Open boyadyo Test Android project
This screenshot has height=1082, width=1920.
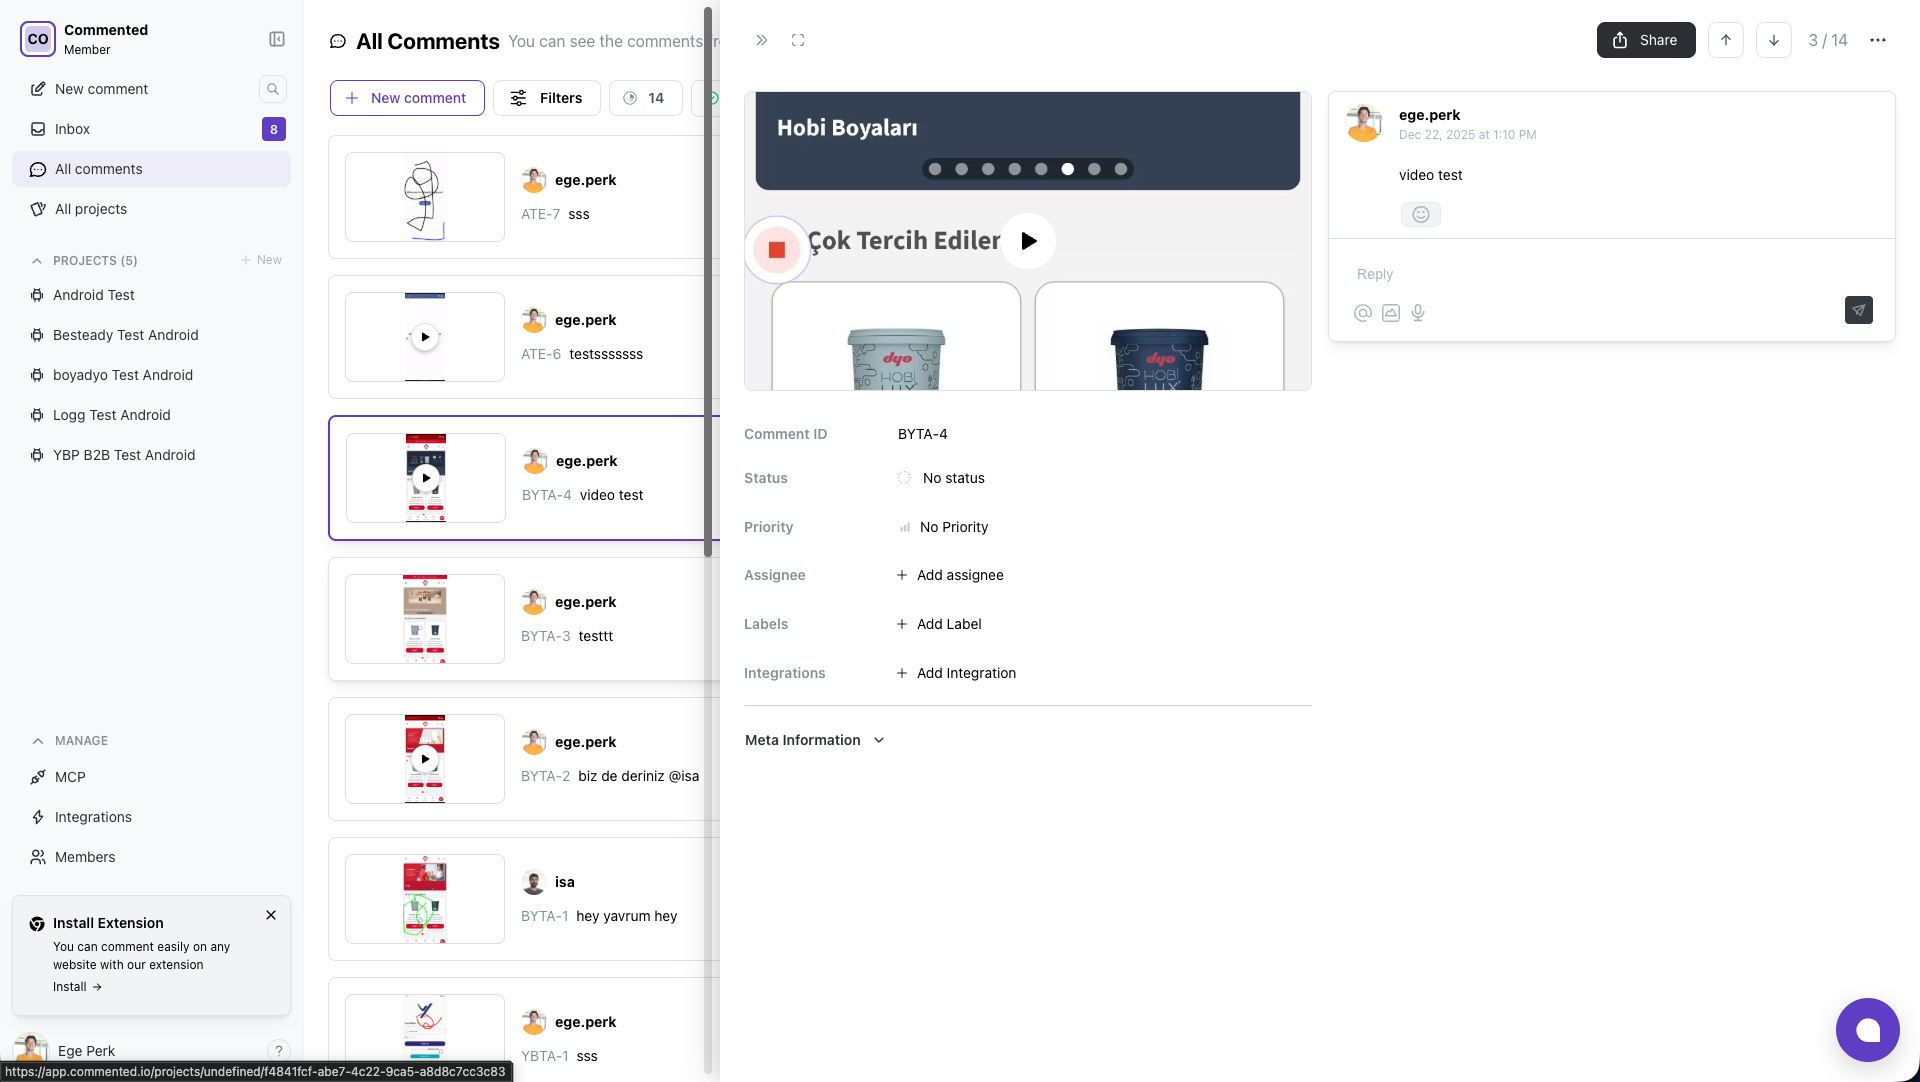pos(151,375)
